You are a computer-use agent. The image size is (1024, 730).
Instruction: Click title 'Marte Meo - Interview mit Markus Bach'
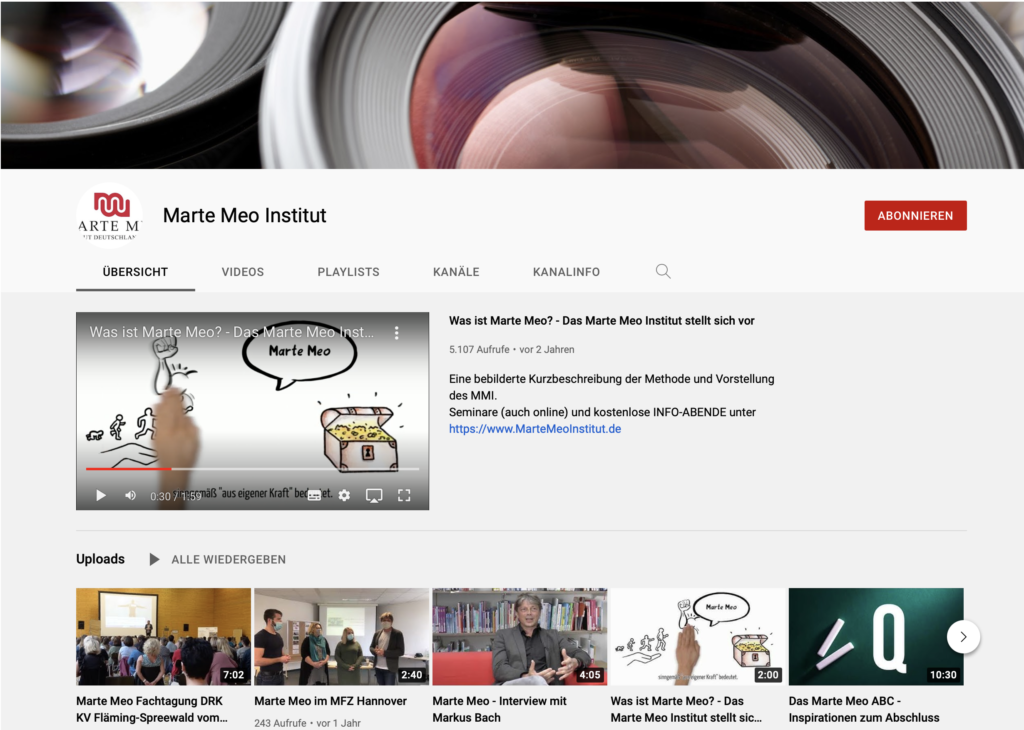pos(500,709)
